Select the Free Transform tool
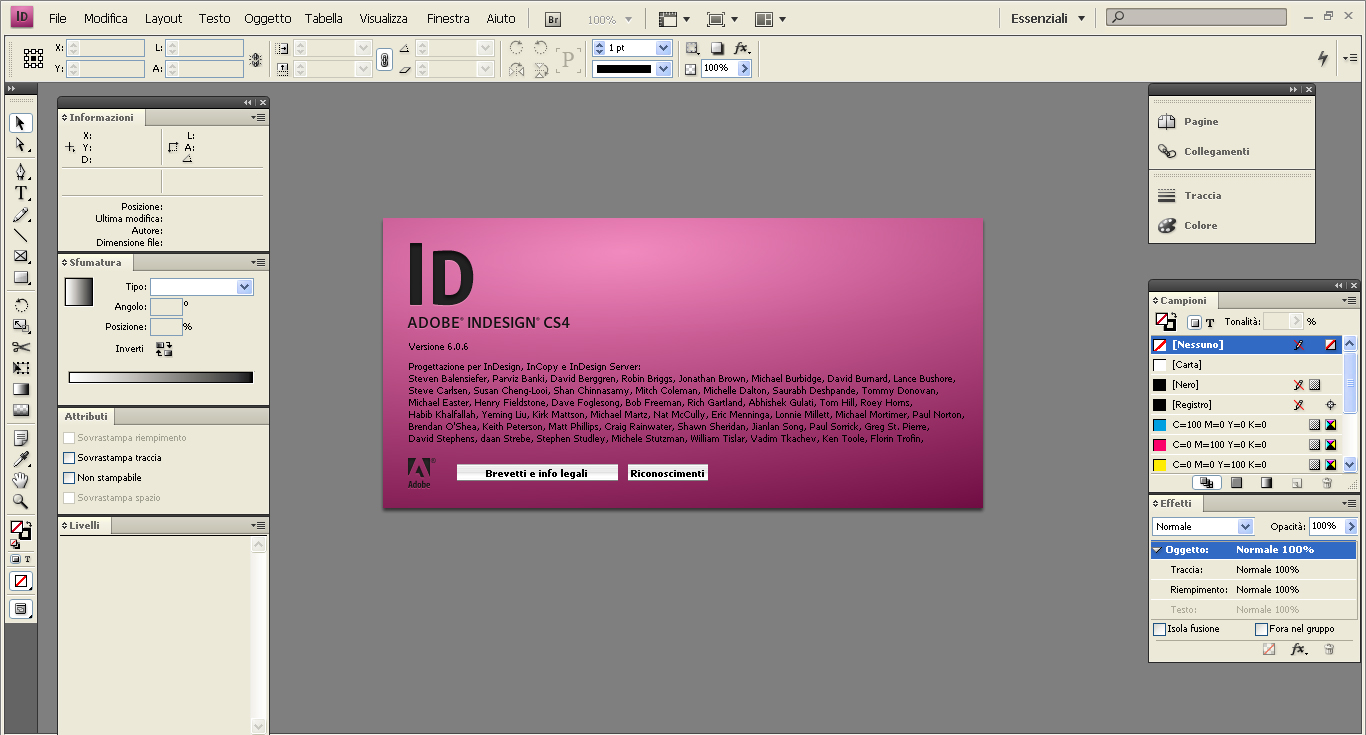Image resolution: width=1366 pixels, height=735 pixels. tap(21, 368)
